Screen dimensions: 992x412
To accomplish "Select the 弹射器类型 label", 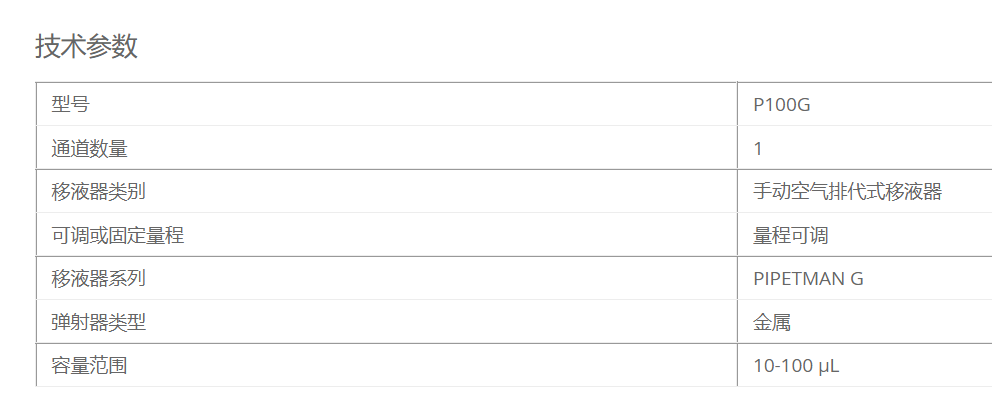I will (99, 323).
